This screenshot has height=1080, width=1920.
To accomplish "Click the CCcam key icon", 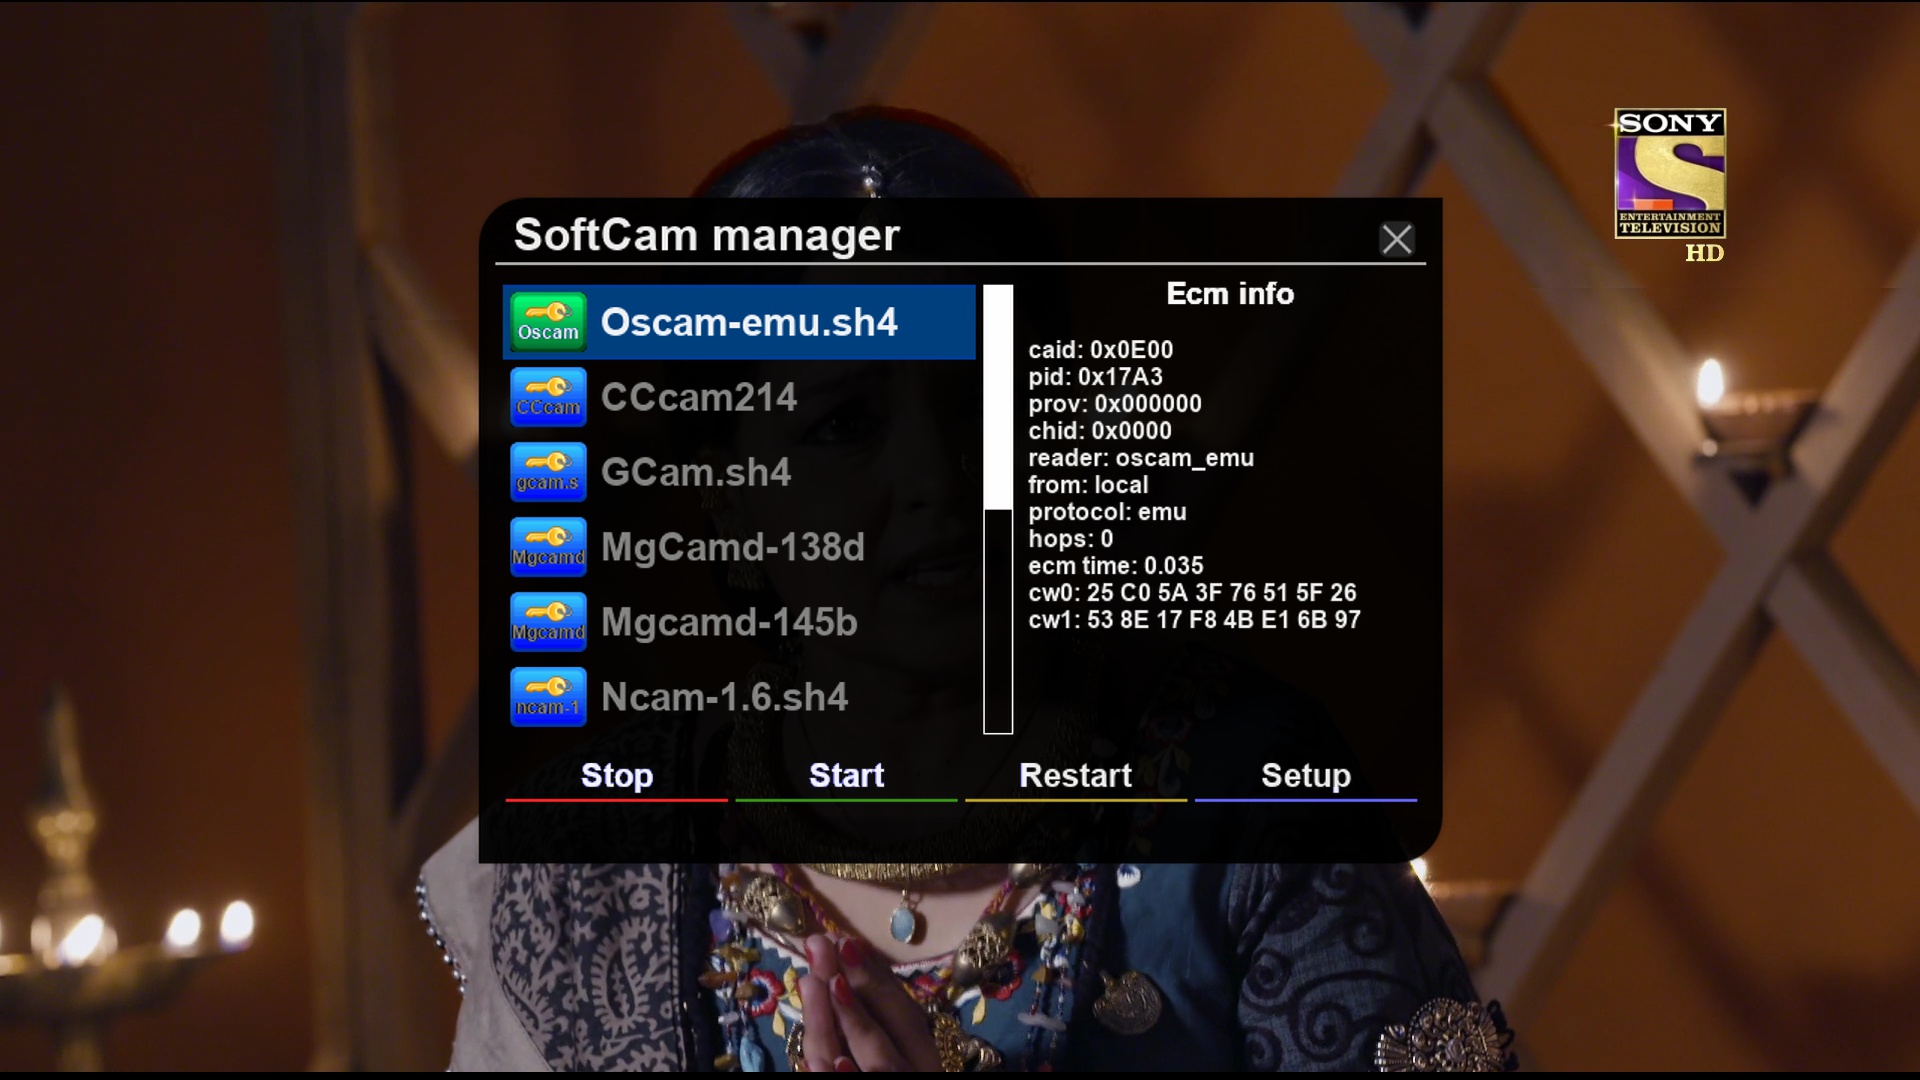I will click(x=548, y=397).
